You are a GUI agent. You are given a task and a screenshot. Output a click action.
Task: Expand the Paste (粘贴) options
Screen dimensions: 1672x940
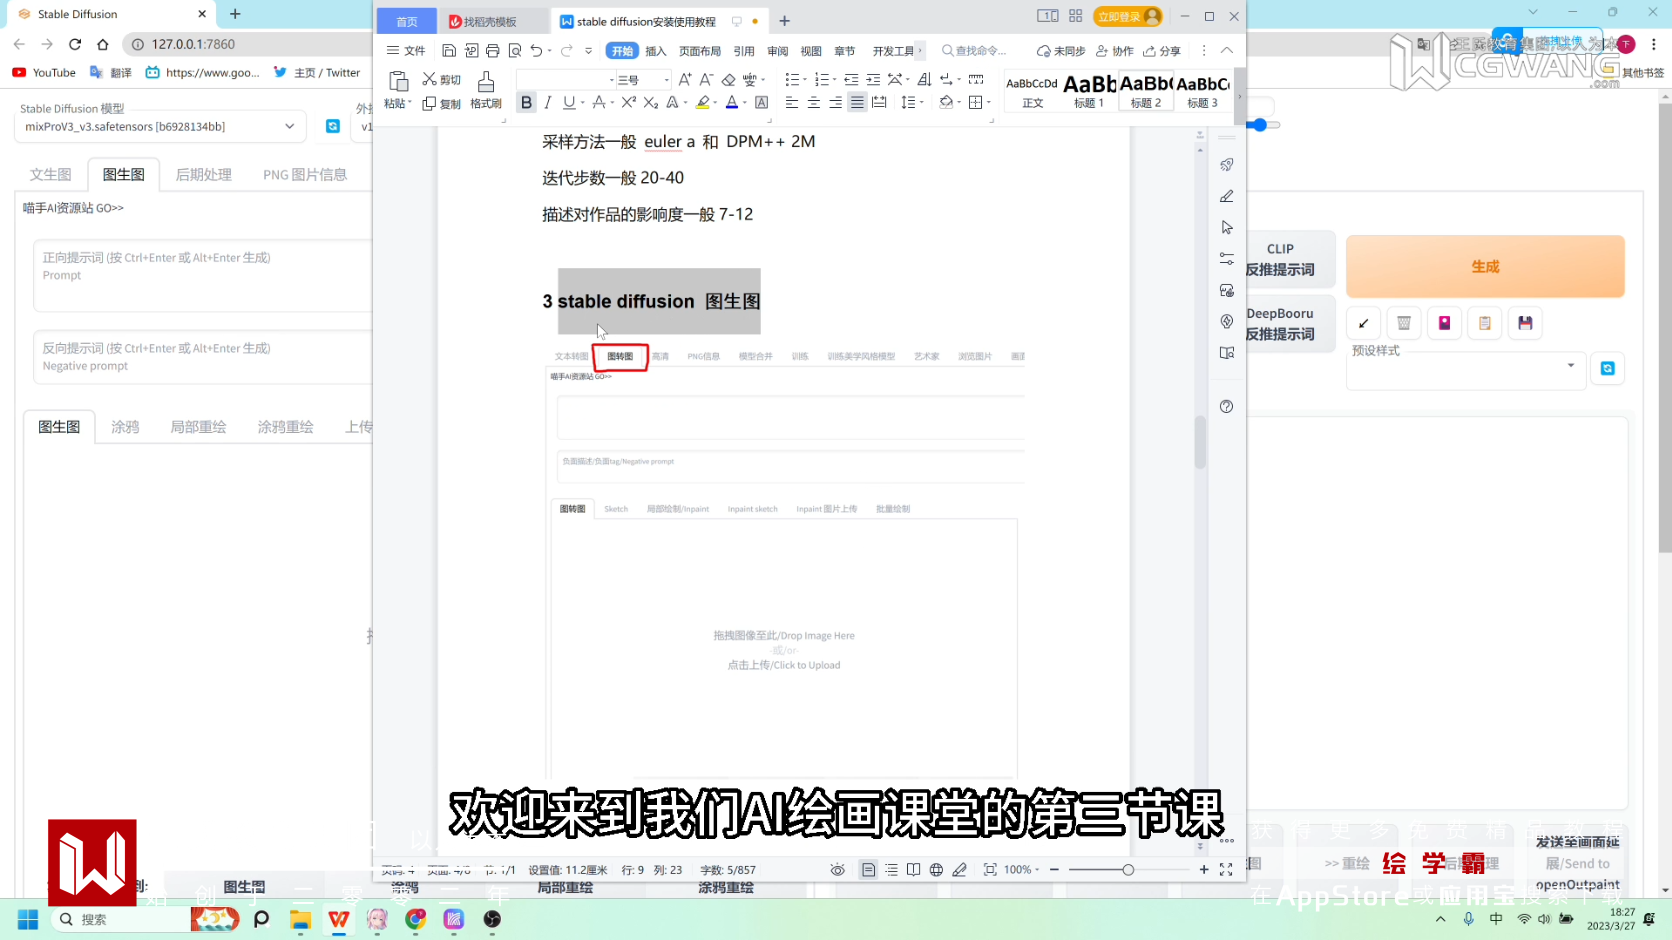(398, 104)
